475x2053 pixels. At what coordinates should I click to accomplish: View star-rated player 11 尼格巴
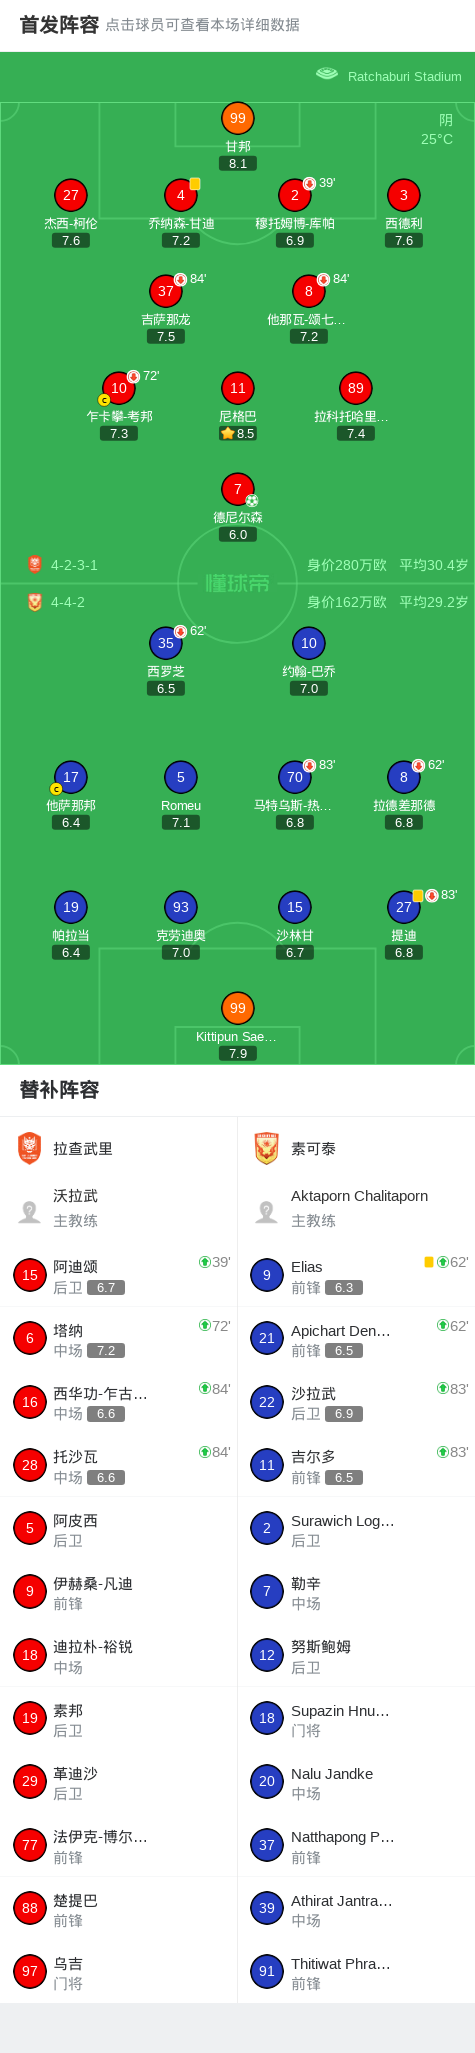(237, 388)
